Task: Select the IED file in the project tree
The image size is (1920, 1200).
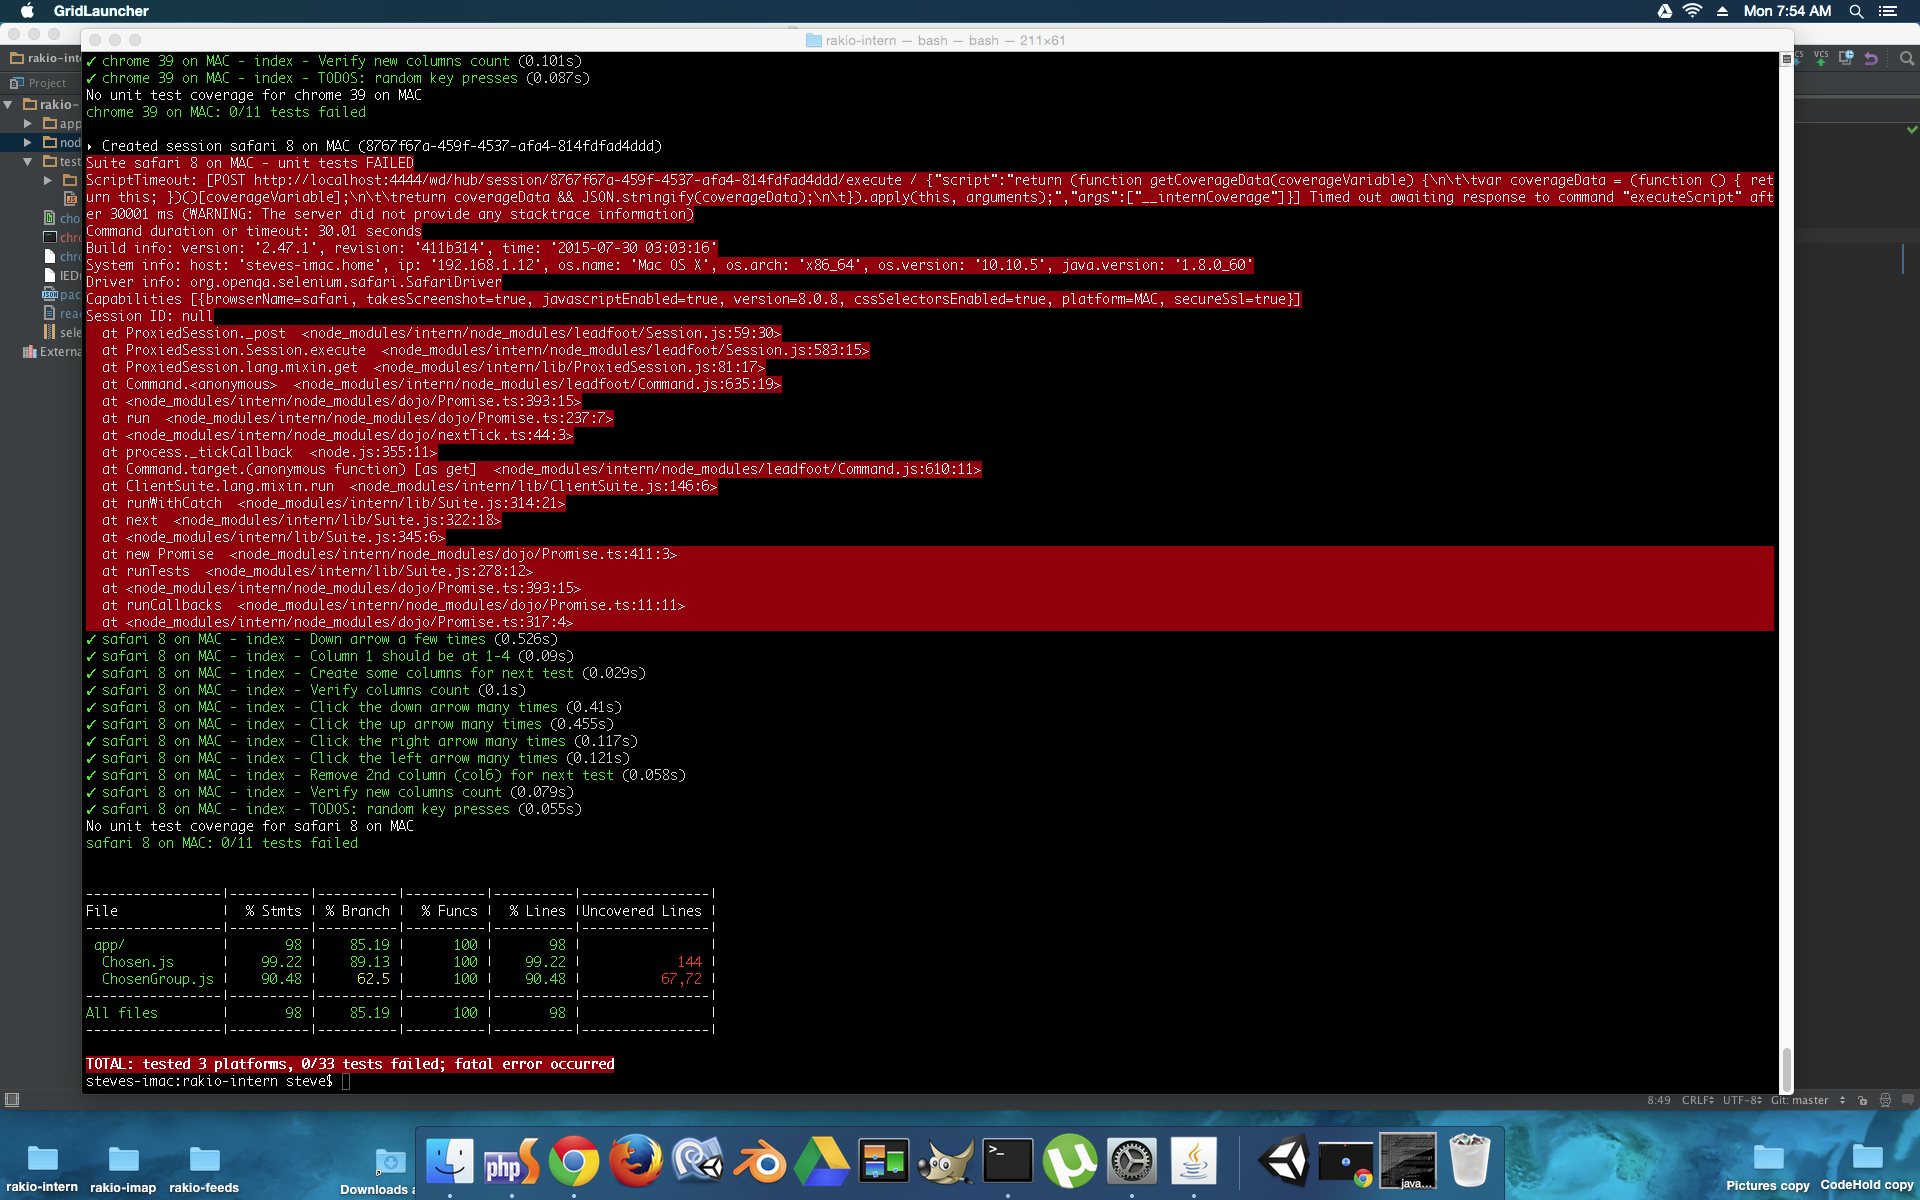Action: click(62, 276)
